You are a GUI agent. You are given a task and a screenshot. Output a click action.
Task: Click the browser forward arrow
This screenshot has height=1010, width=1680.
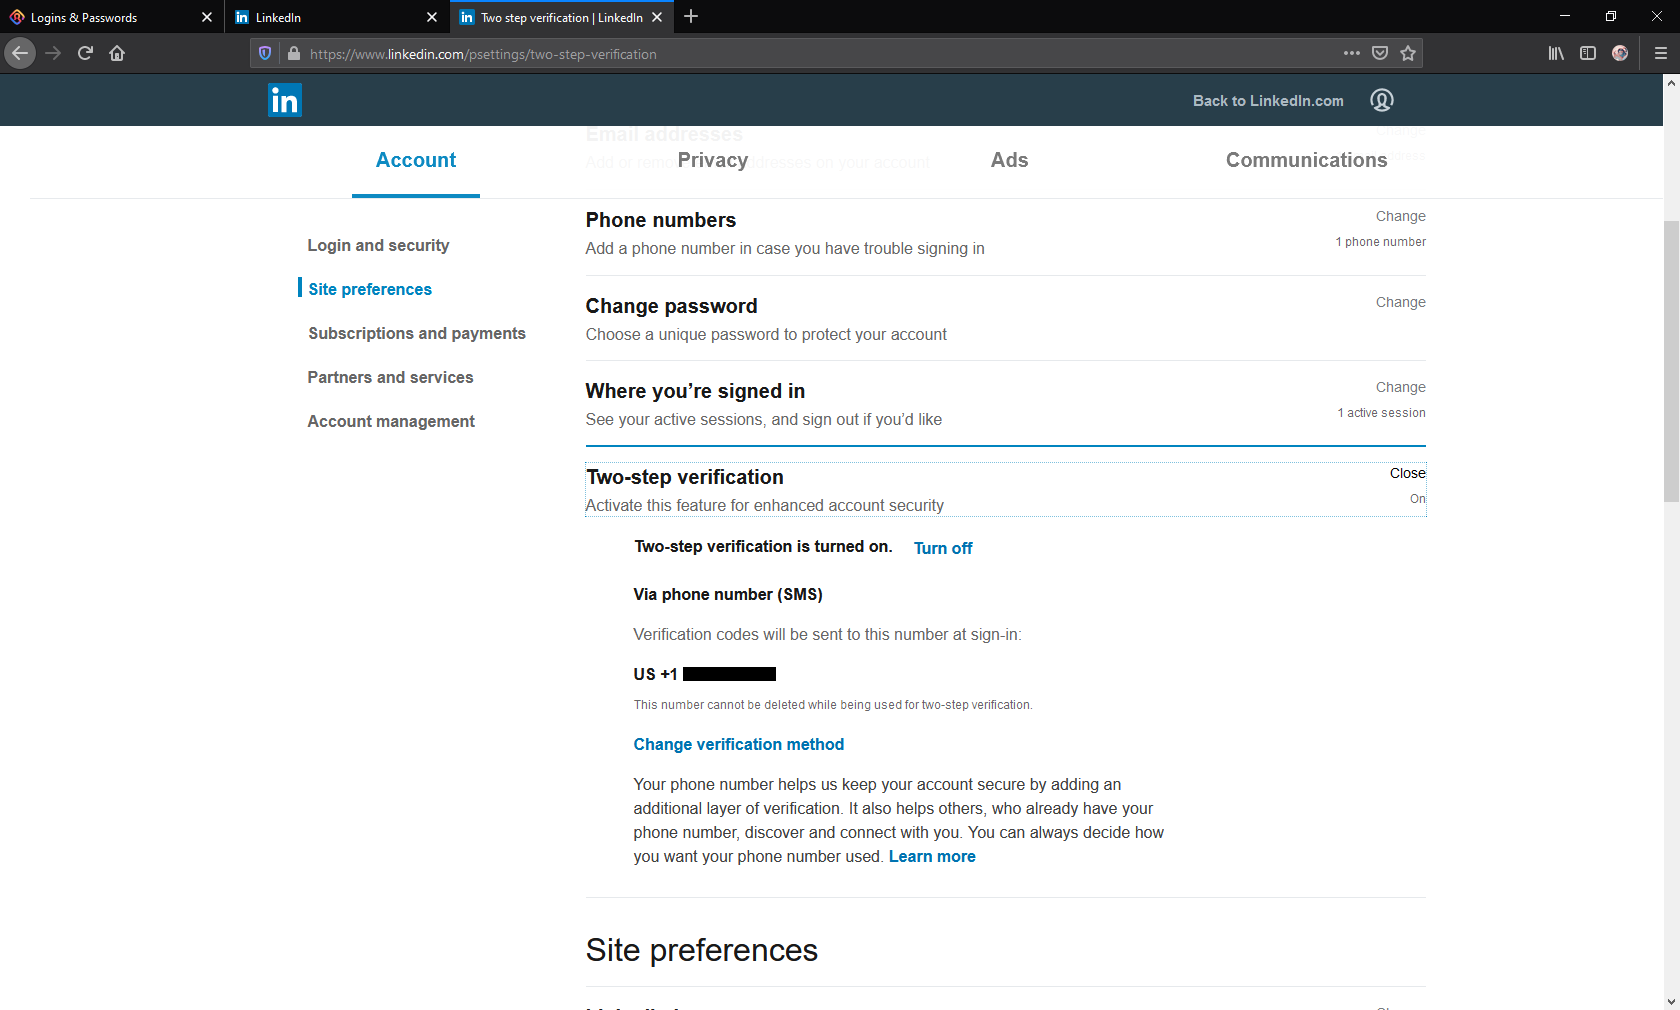(54, 53)
